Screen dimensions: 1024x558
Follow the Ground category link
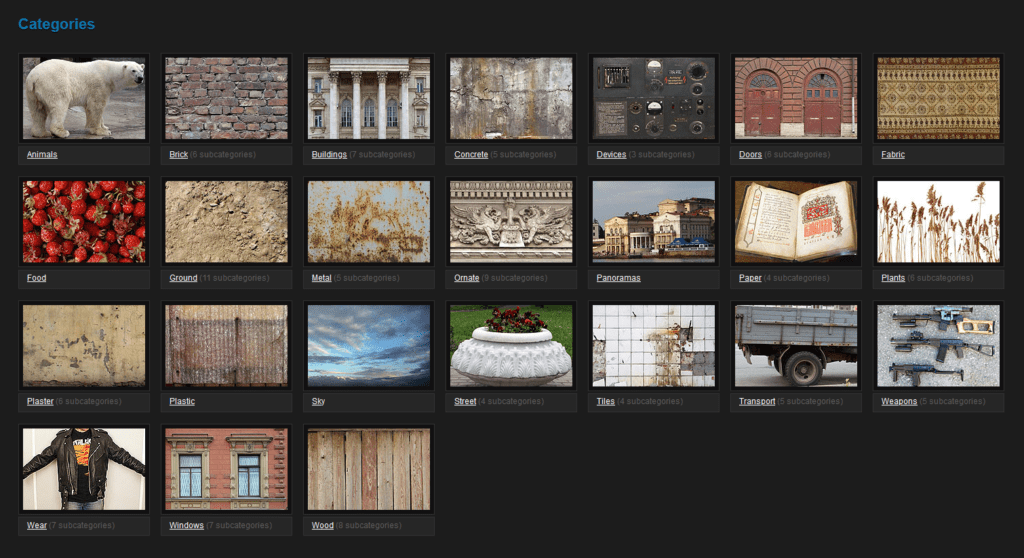tap(183, 278)
